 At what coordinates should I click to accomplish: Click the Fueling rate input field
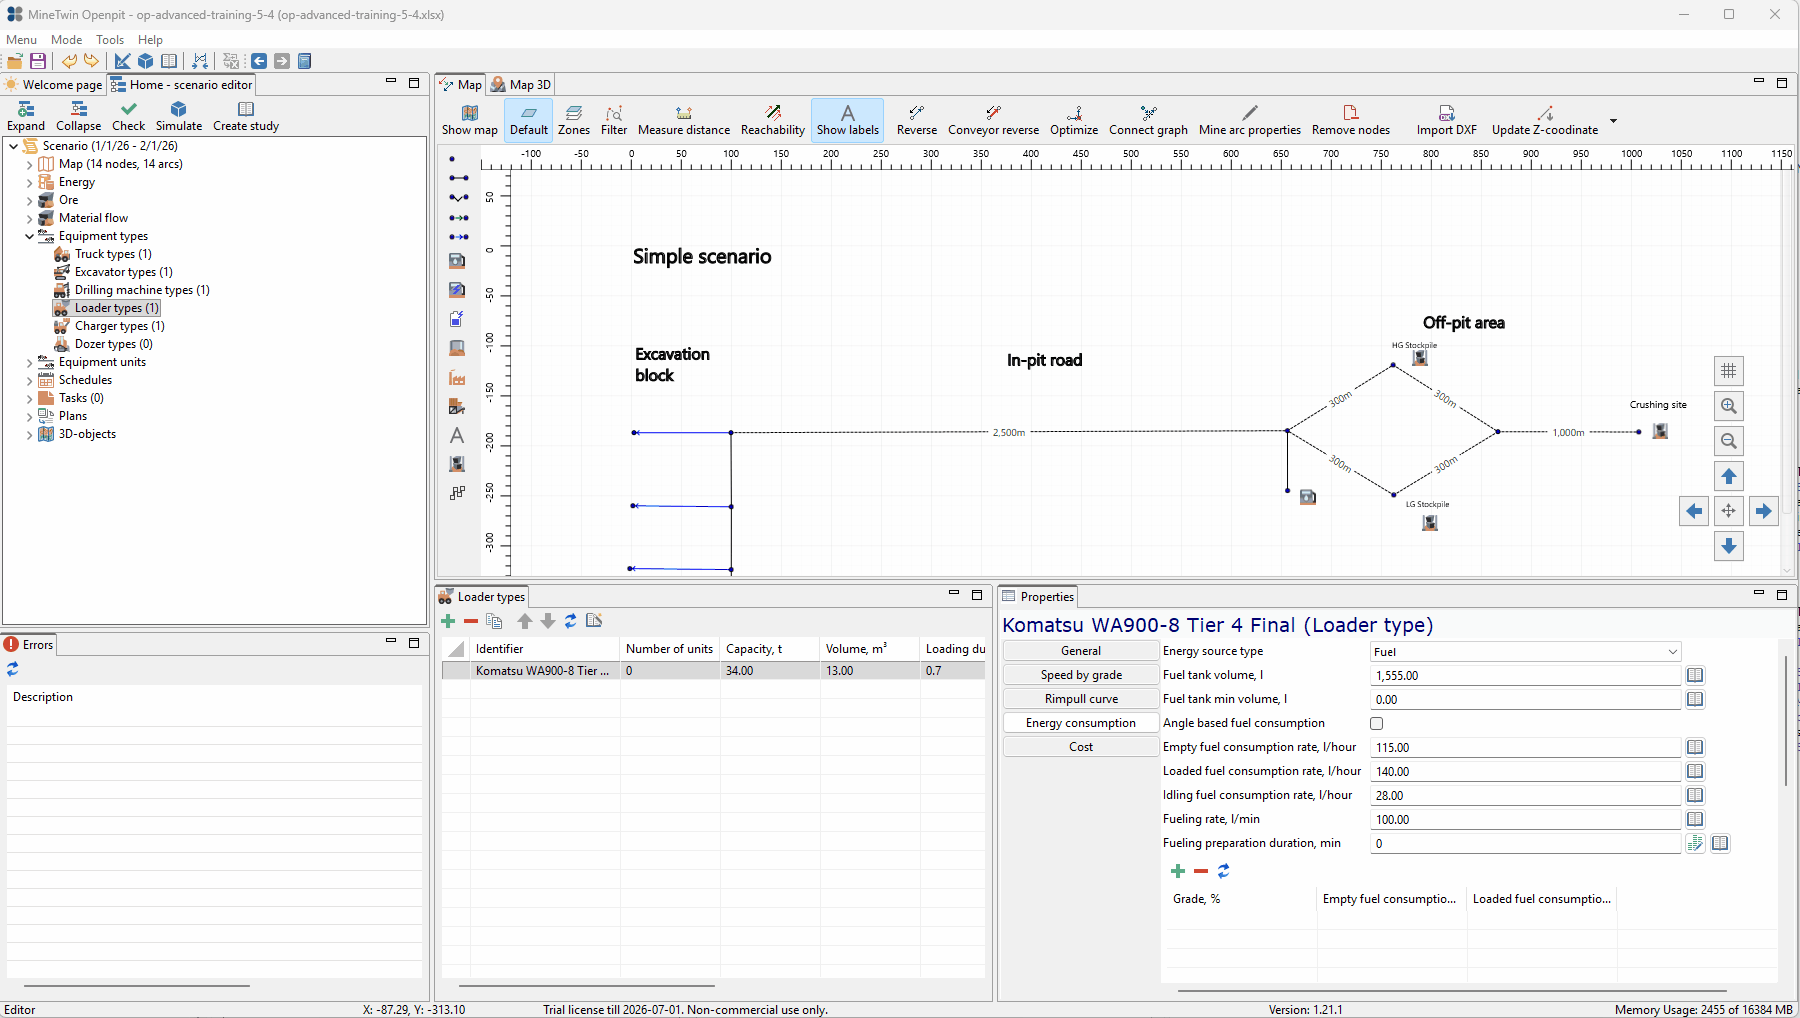[x=1525, y=820]
